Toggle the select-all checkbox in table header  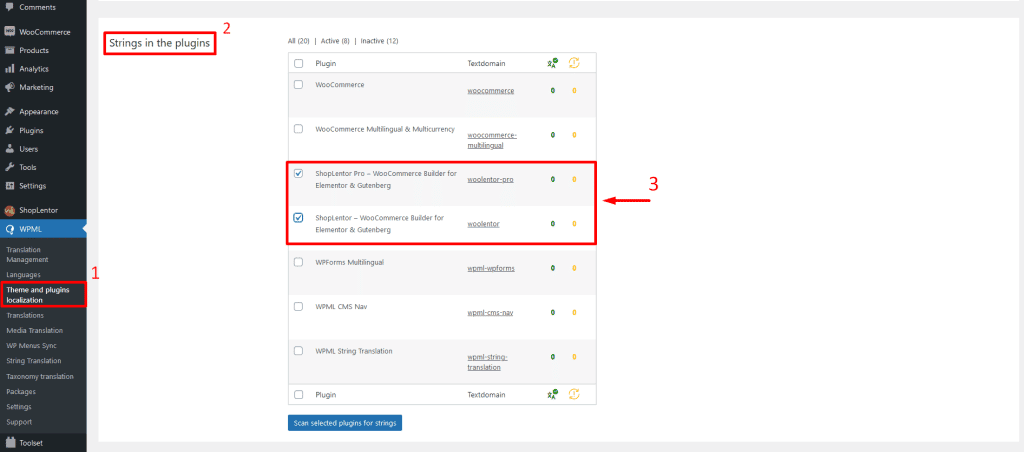click(298, 63)
